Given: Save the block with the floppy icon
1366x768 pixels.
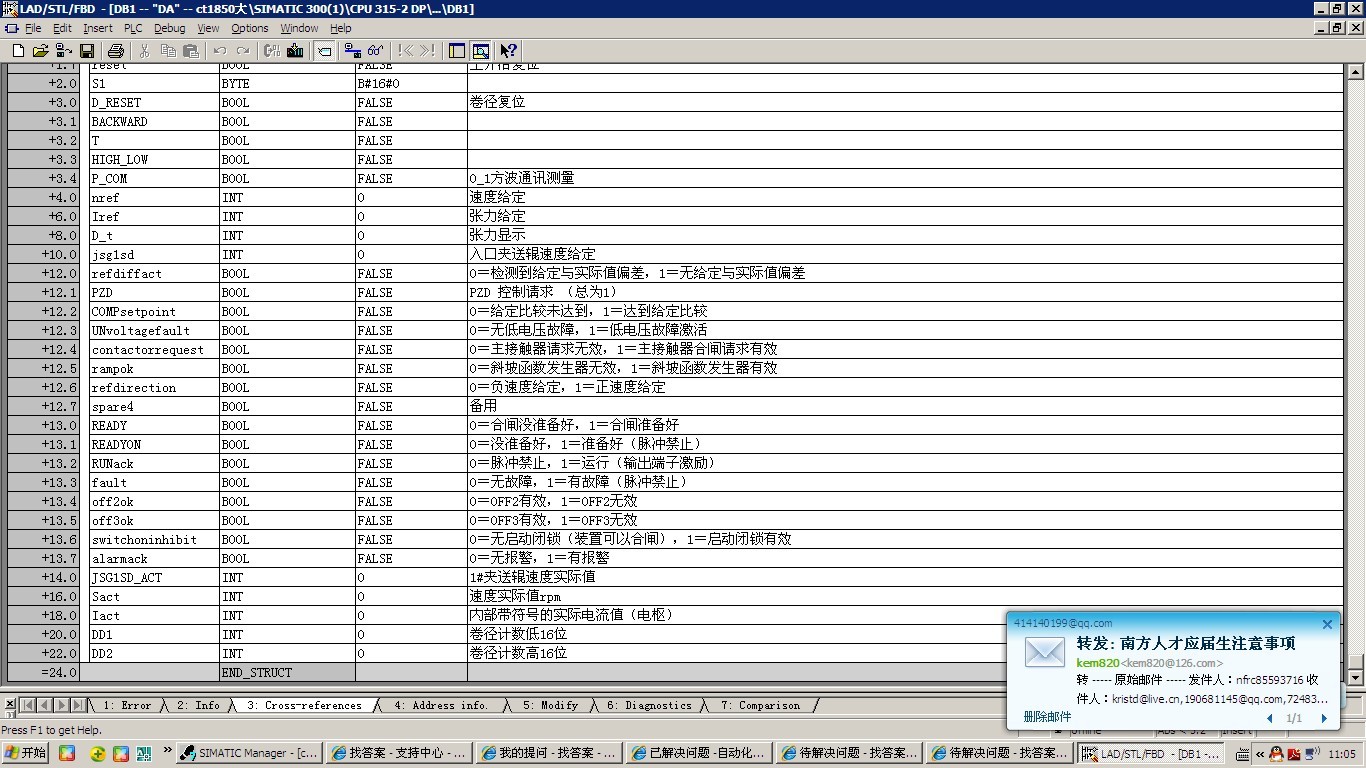Looking at the screenshot, I should pyautogui.click(x=87, y=50).
